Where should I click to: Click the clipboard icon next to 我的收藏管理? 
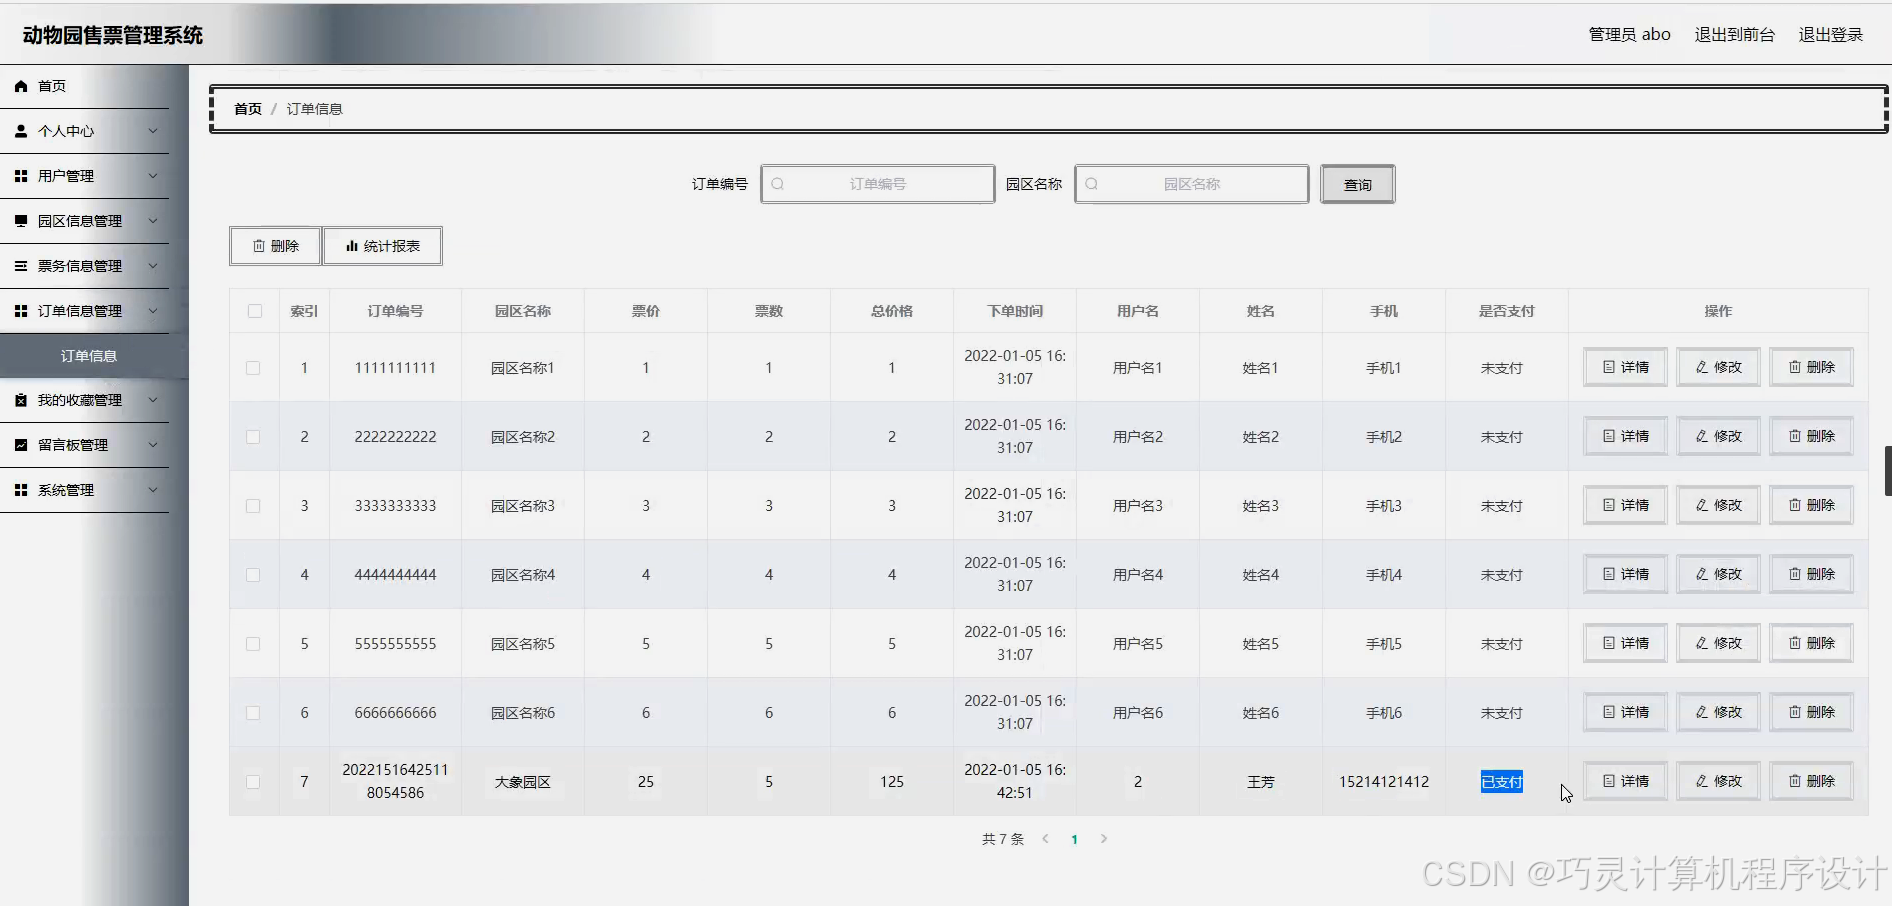[x=21, y=400]
